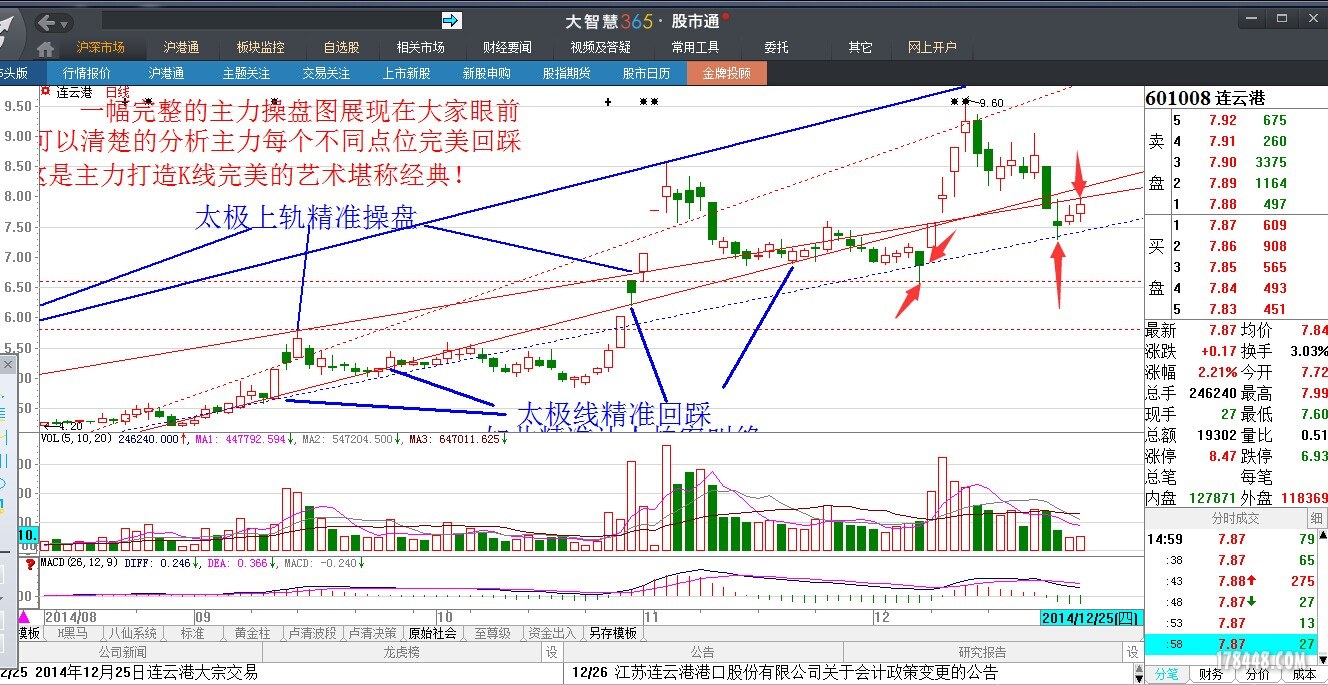Click the VOL(5,10,20) indicator label
1328x685 pixels.
coord(76,439)
